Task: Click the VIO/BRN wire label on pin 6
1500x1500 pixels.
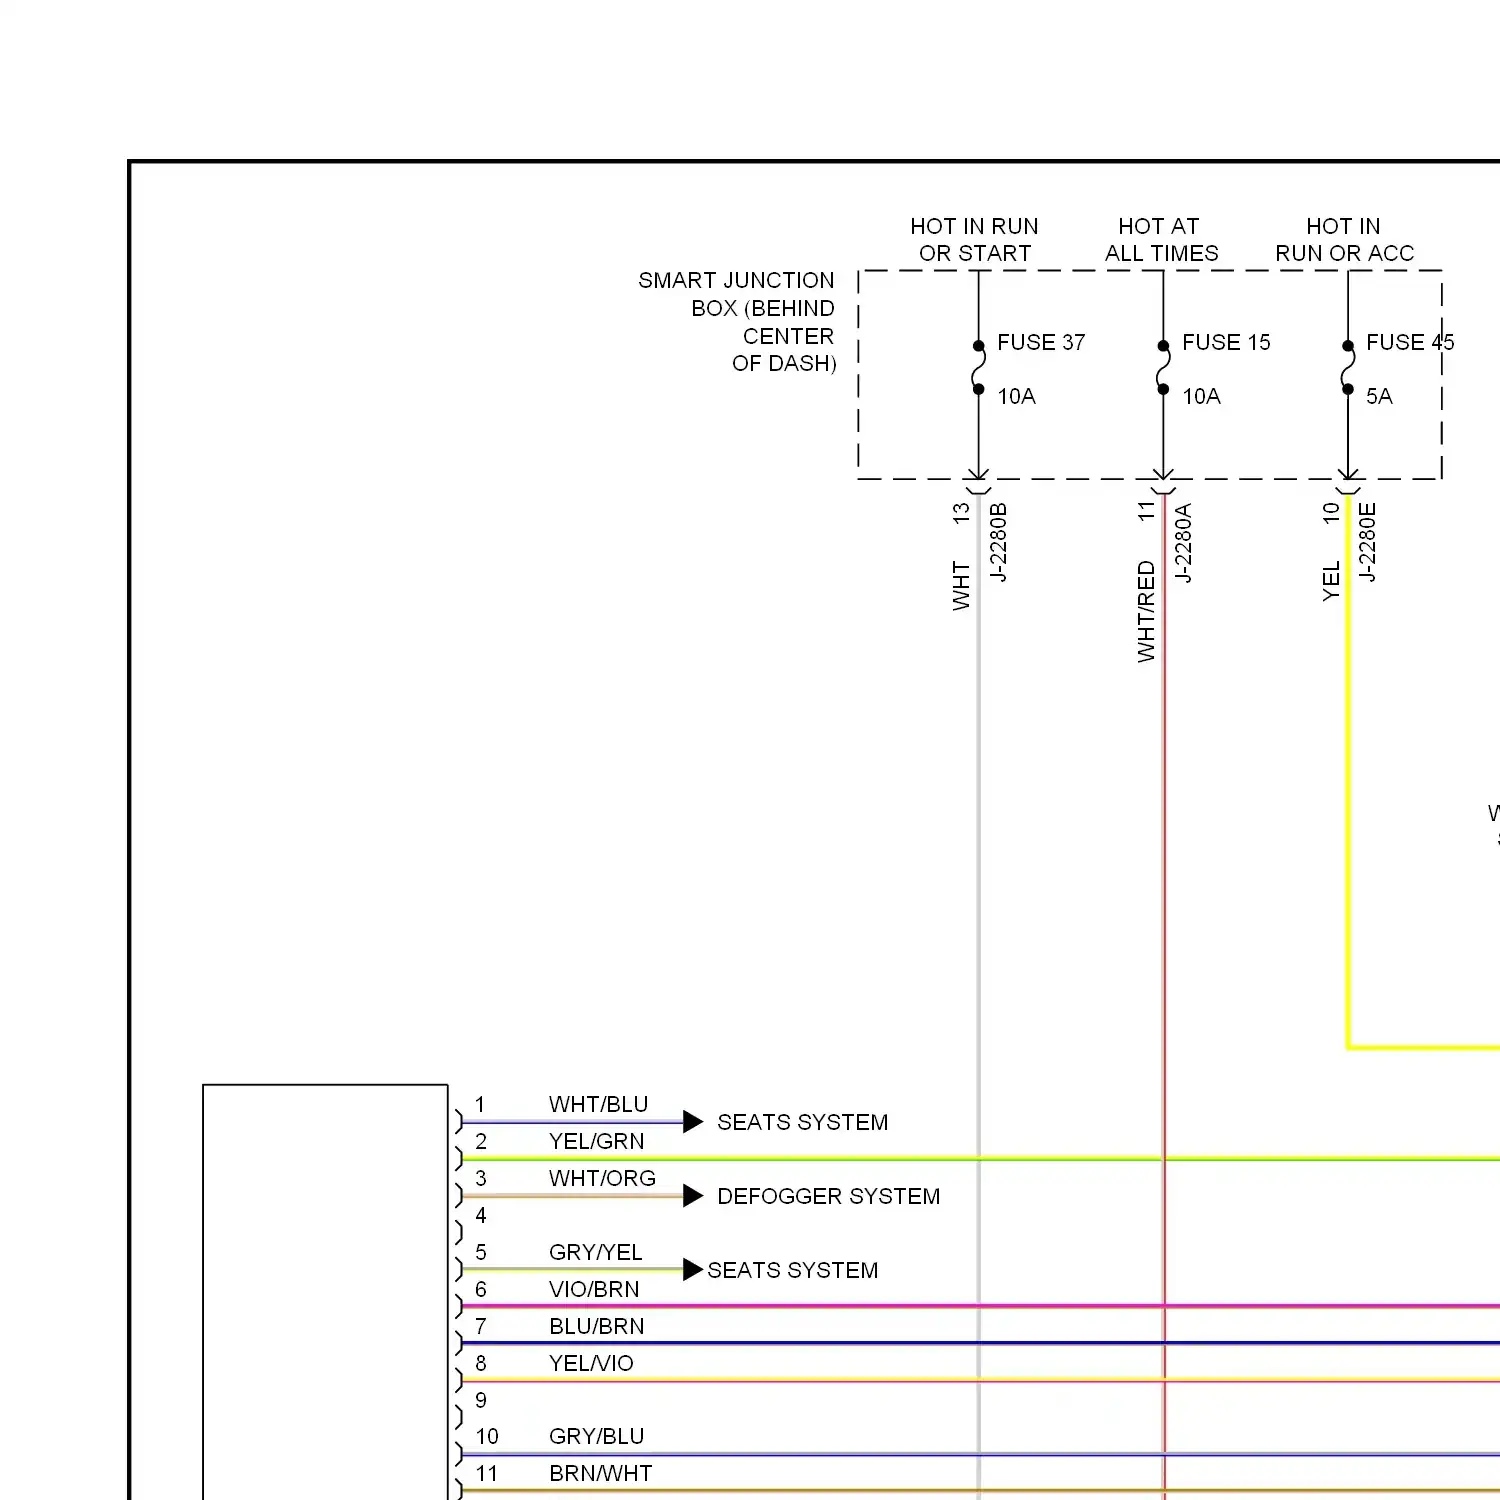Action: 594,1290
